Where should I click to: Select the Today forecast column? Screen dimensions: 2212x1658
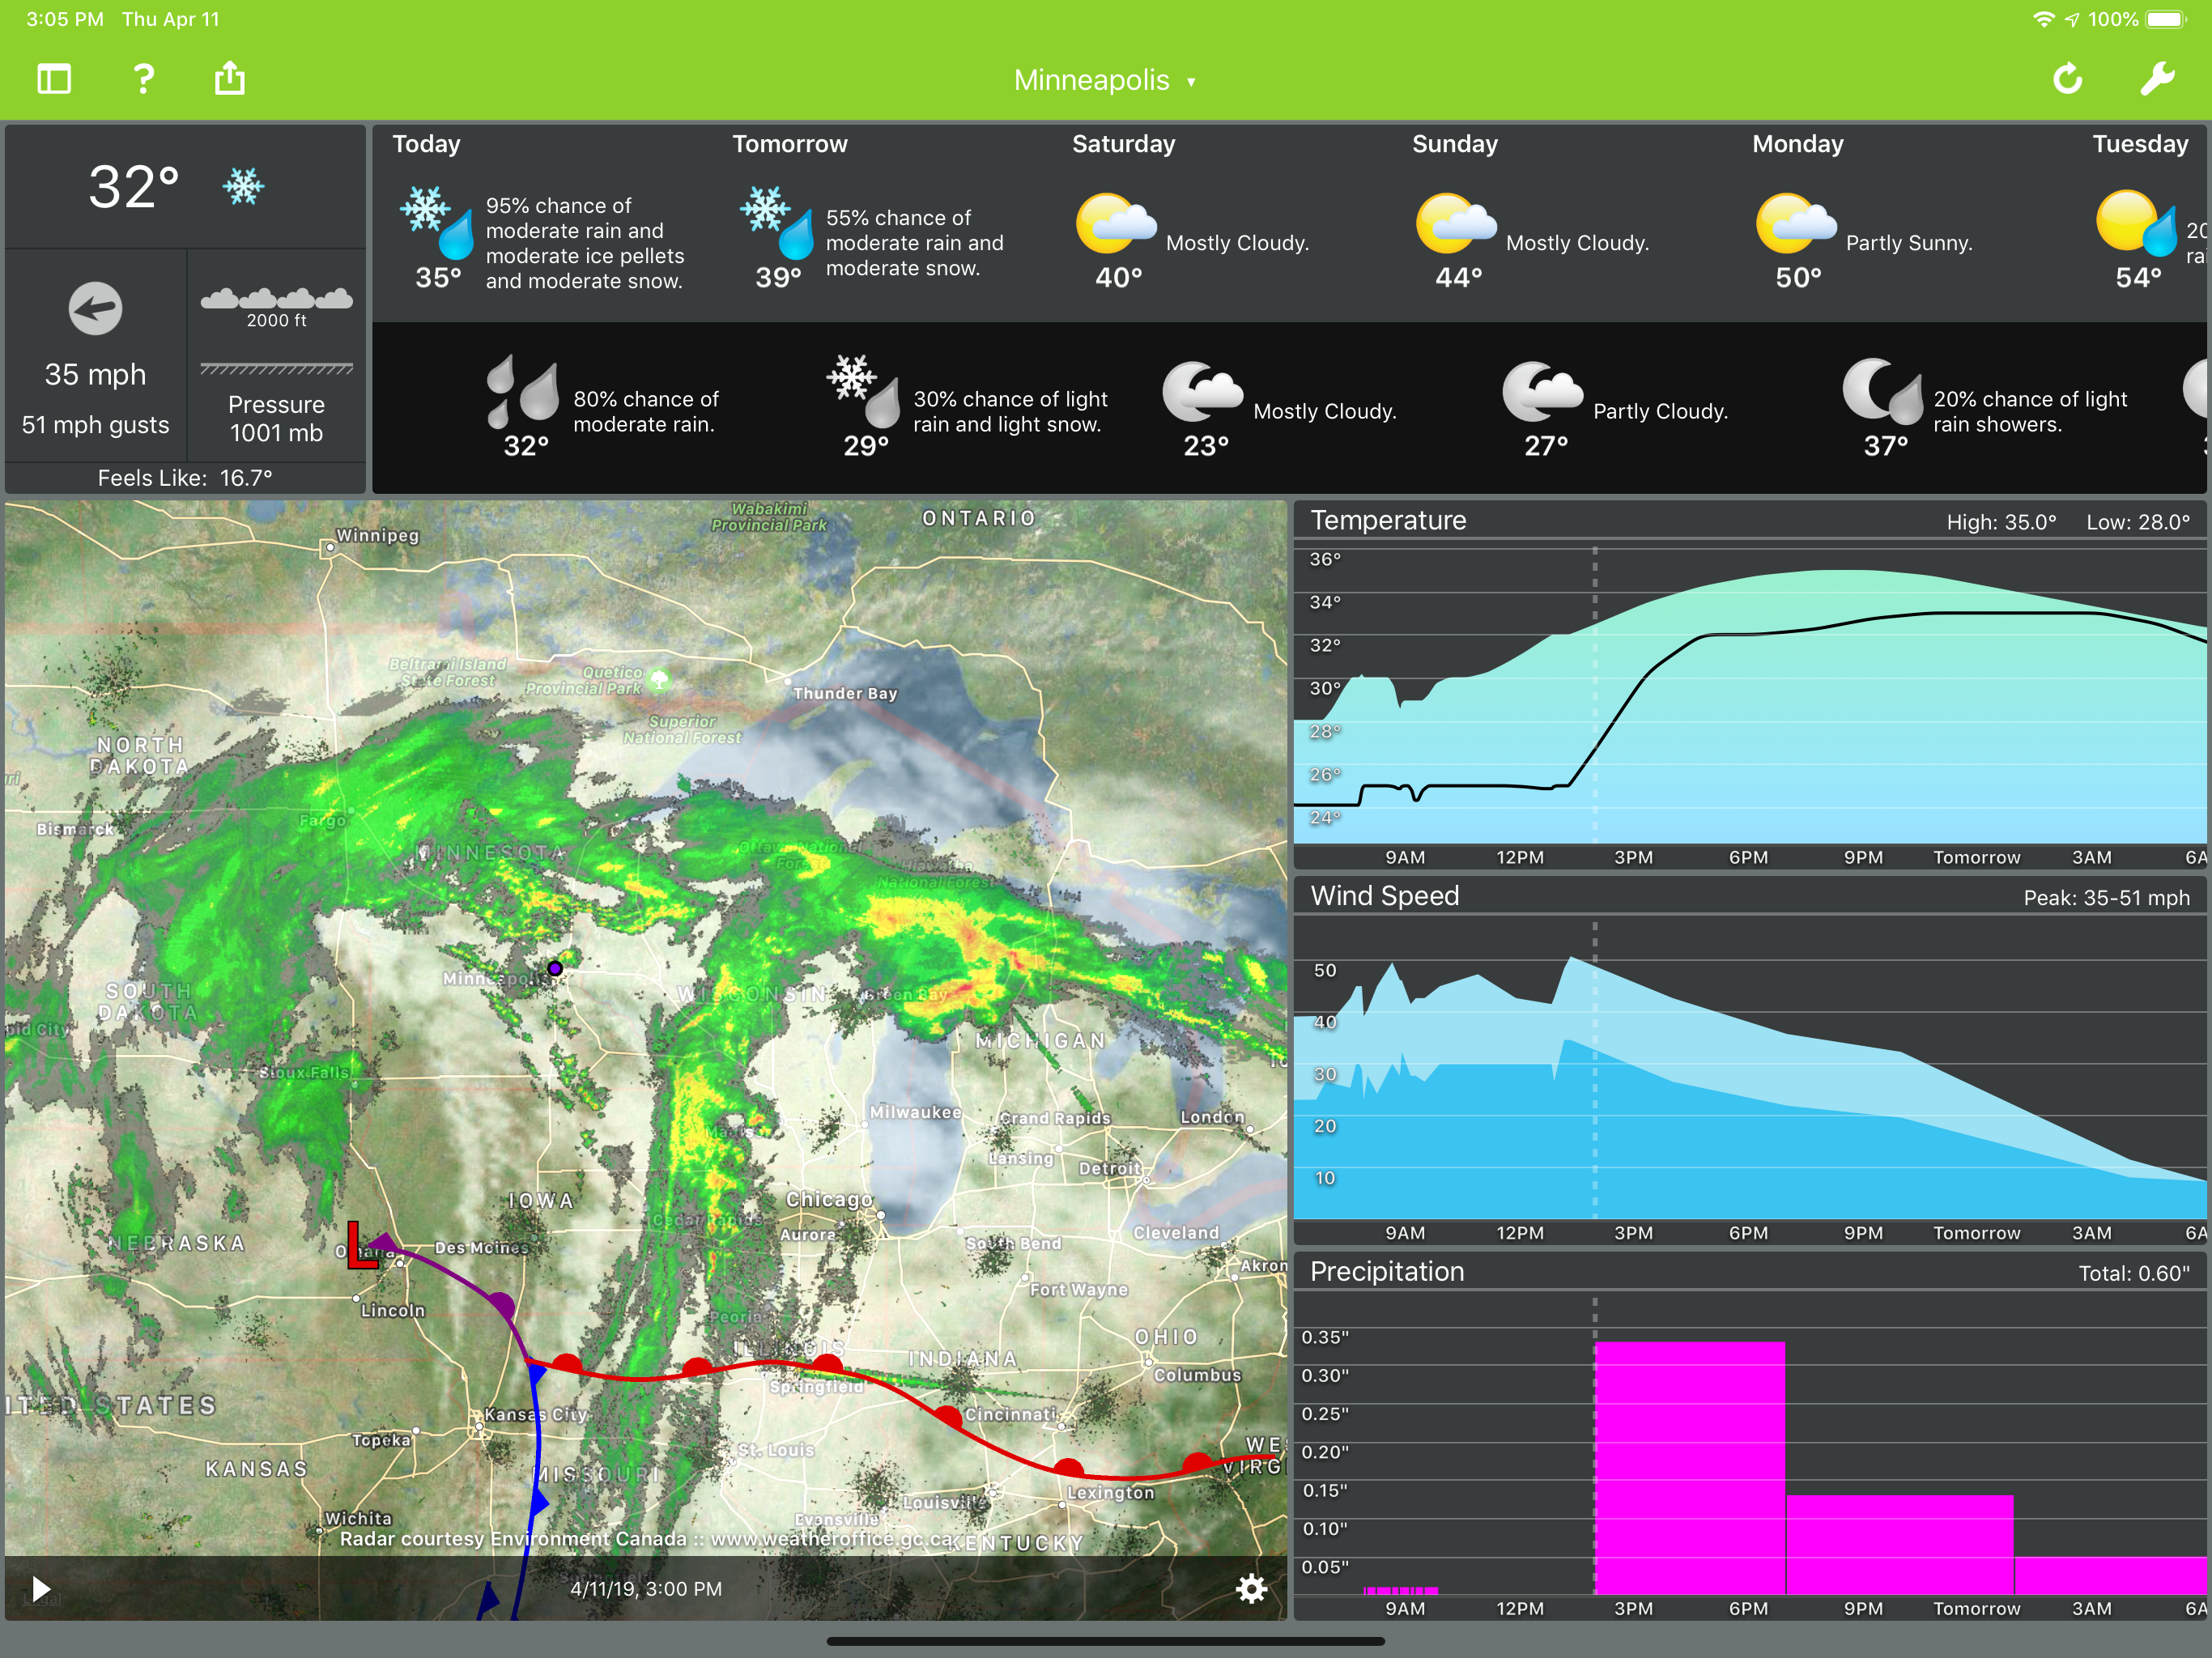pyautogui.click(x=544, y=221)
